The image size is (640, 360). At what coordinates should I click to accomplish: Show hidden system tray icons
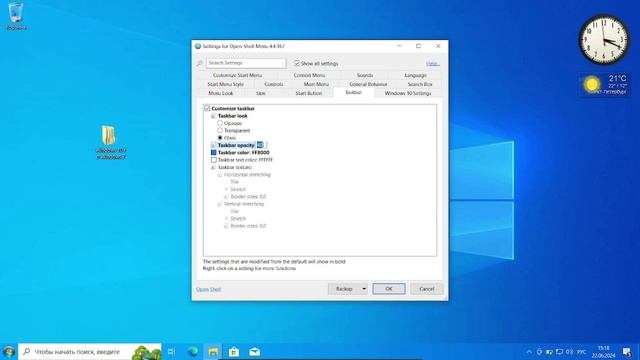coord(529,352)
